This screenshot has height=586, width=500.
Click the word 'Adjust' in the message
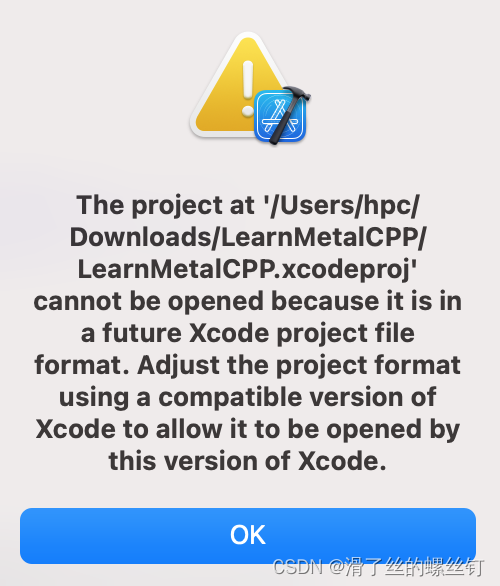[179, 366]
